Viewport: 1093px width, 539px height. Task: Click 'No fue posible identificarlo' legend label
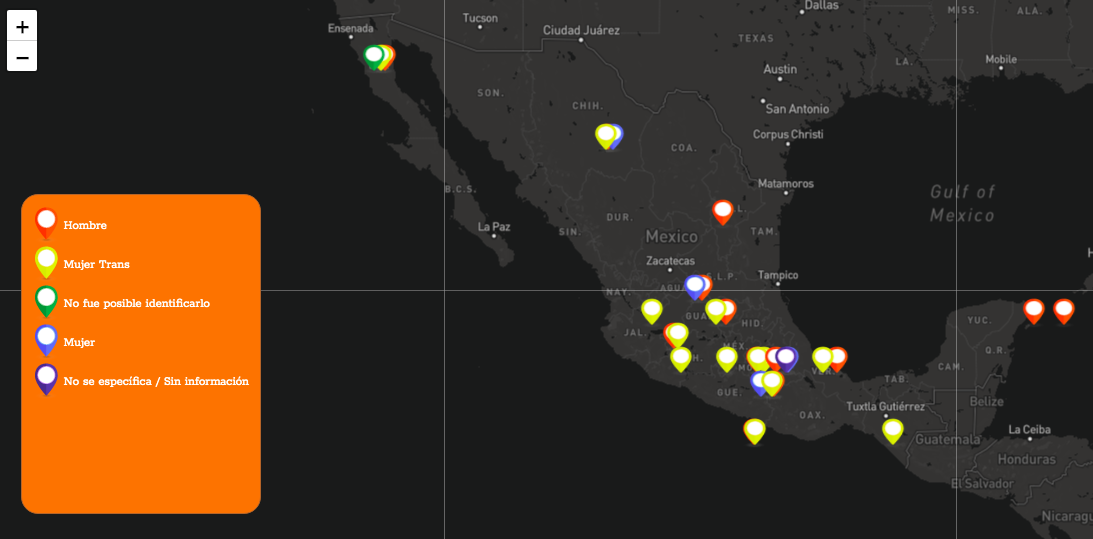point(136,303)
